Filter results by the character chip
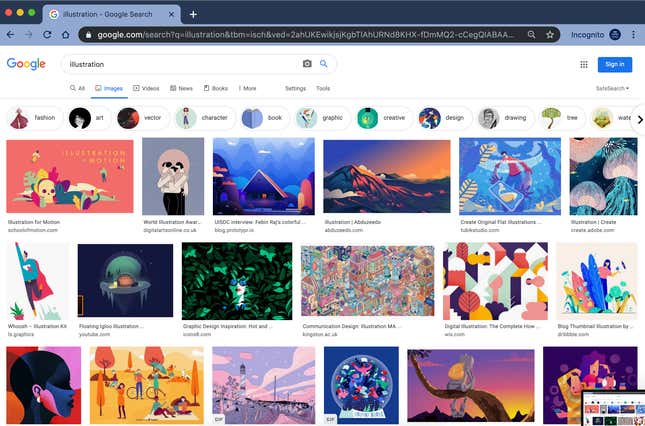645x426 pixels. coord(204,118)
